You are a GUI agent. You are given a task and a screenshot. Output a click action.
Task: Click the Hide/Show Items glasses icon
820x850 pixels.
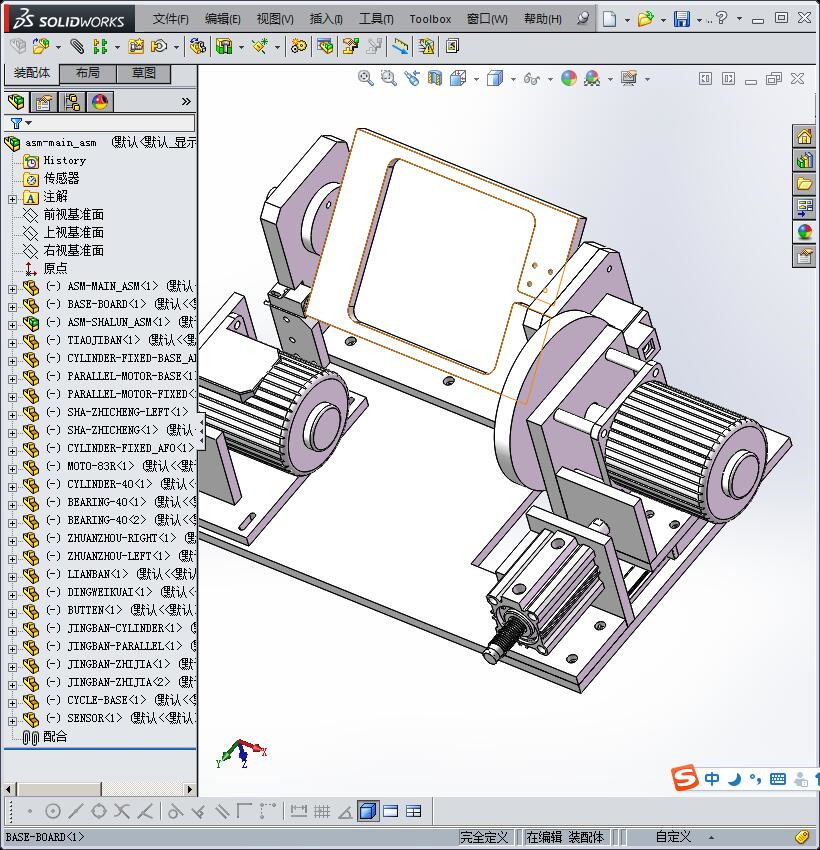[x=532, y=79]
